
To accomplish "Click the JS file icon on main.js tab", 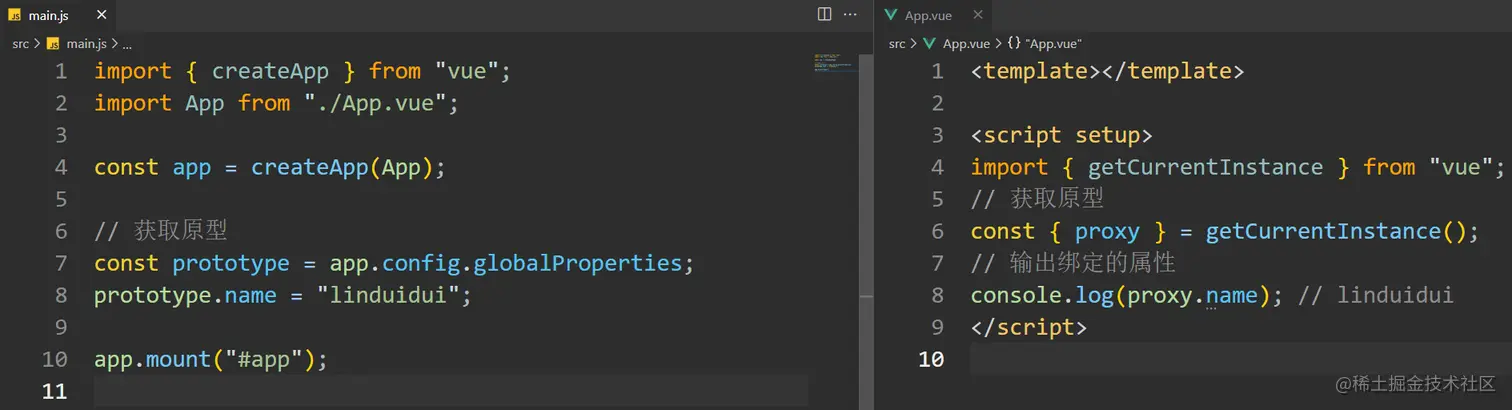I will [x=14, y=15].
